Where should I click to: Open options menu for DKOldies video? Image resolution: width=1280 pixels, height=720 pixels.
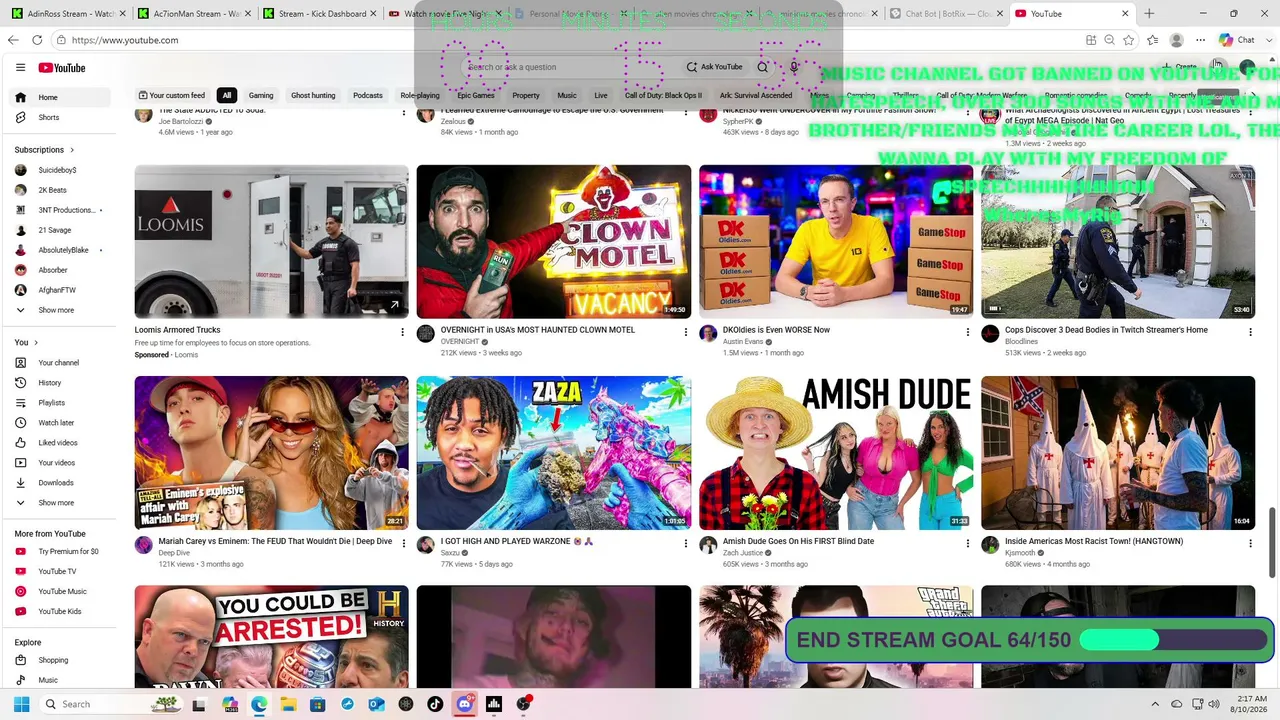point(967,332)
